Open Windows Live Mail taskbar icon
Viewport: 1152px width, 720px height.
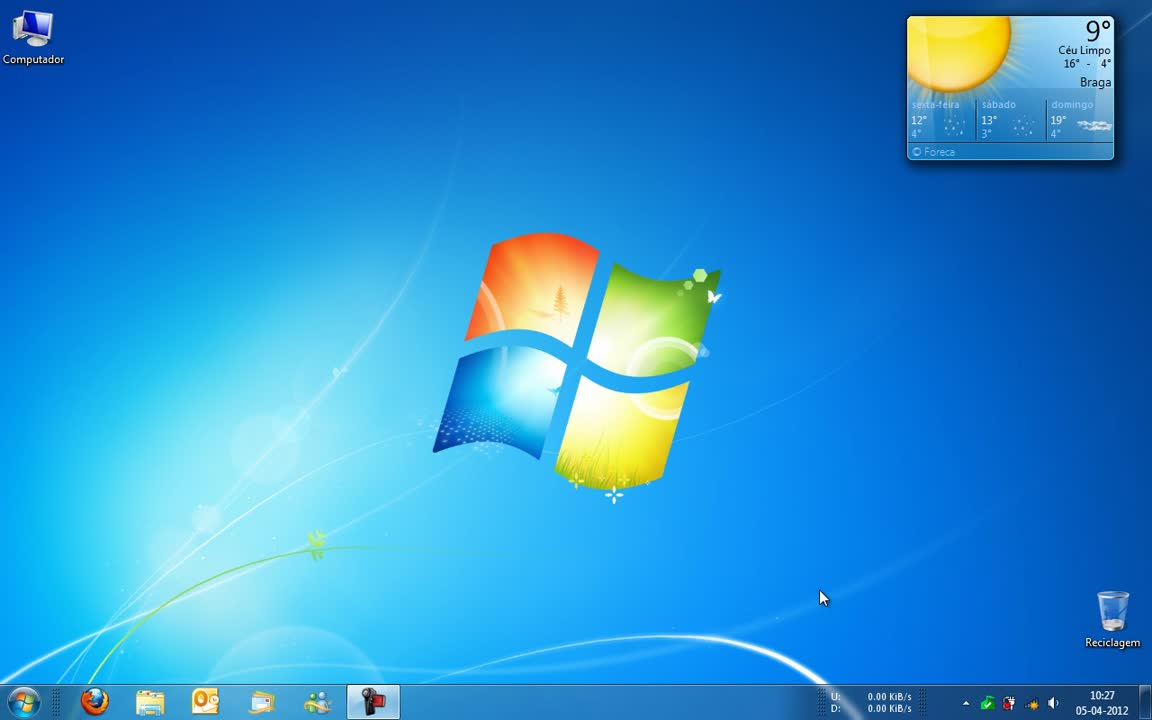click(262, 703)
